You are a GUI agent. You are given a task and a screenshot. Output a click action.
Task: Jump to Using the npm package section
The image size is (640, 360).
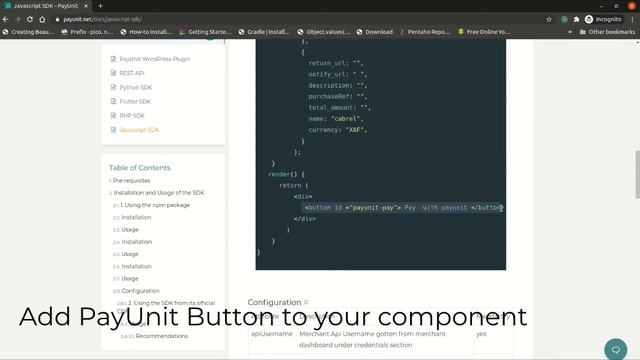point(155,205)
